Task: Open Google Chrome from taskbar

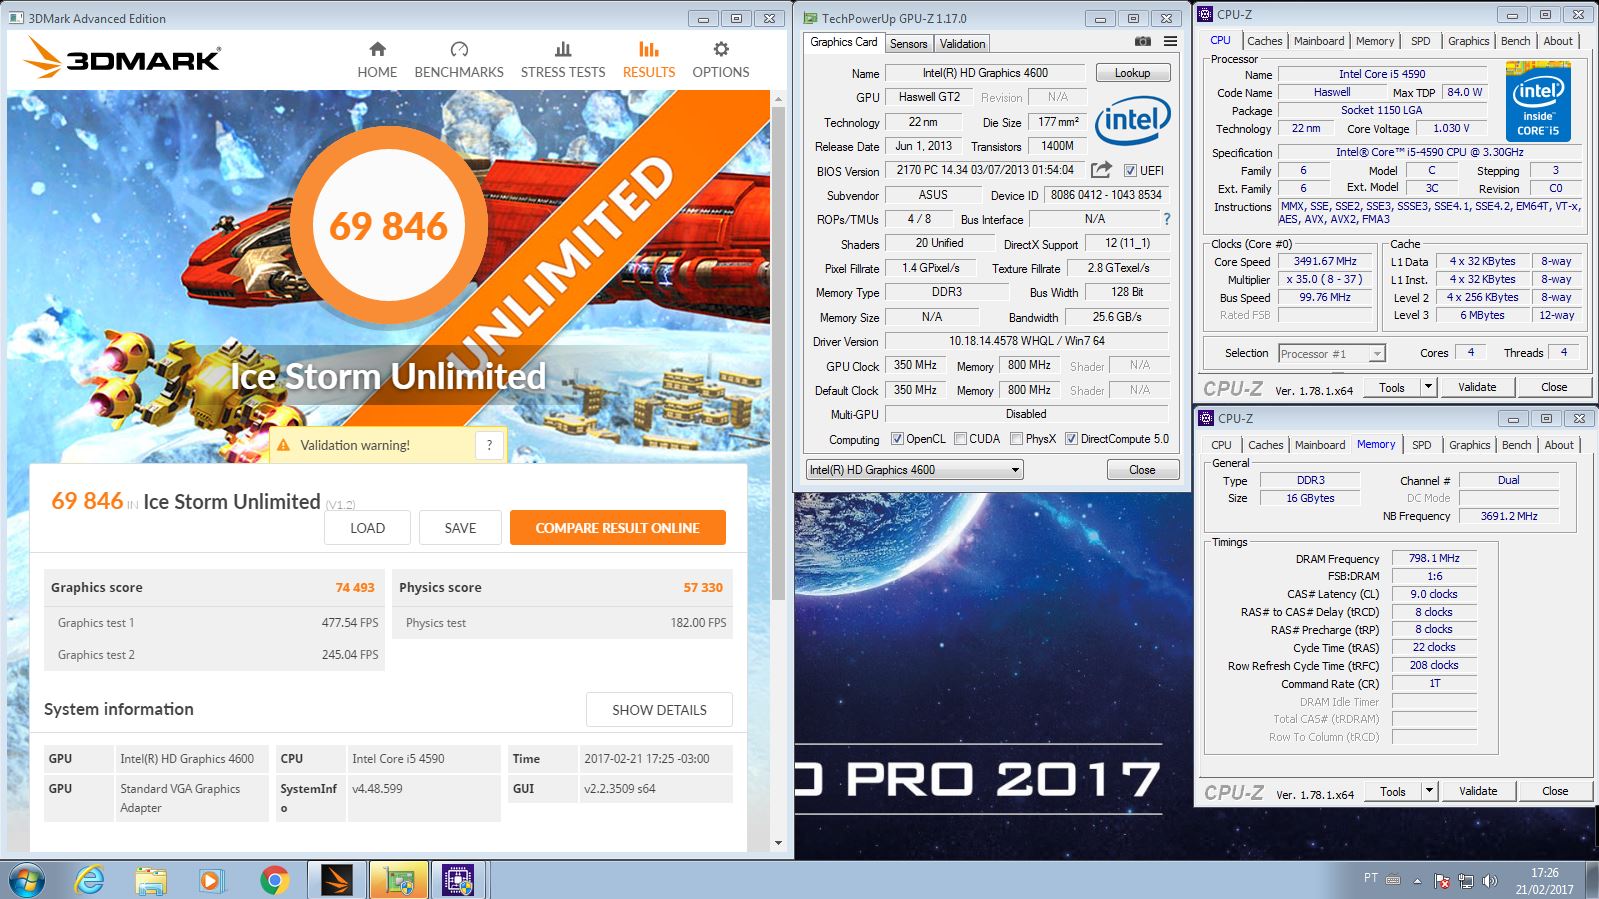Action: click(x=274, y=880)
